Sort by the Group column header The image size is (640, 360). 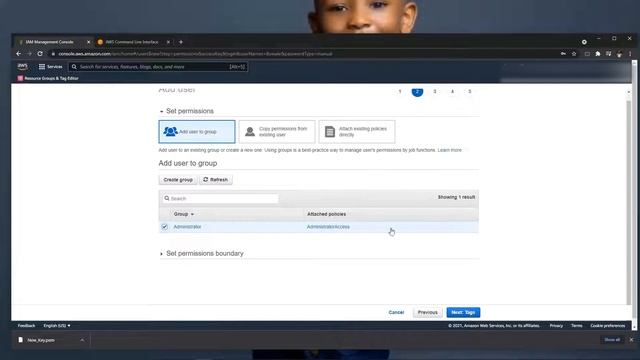(x=183, y=214)
